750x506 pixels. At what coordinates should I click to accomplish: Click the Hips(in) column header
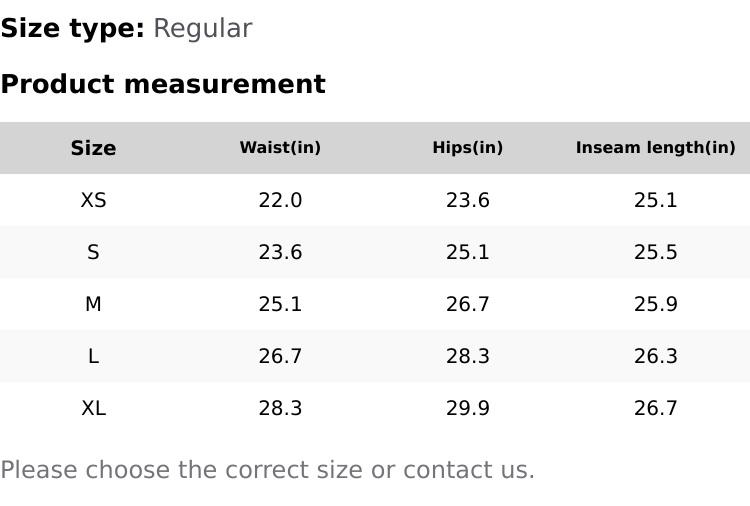(x=467, y=148)
